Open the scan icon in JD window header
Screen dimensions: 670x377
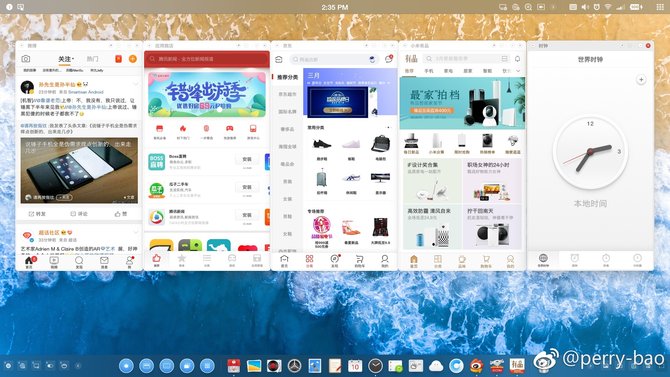[279, 59]
